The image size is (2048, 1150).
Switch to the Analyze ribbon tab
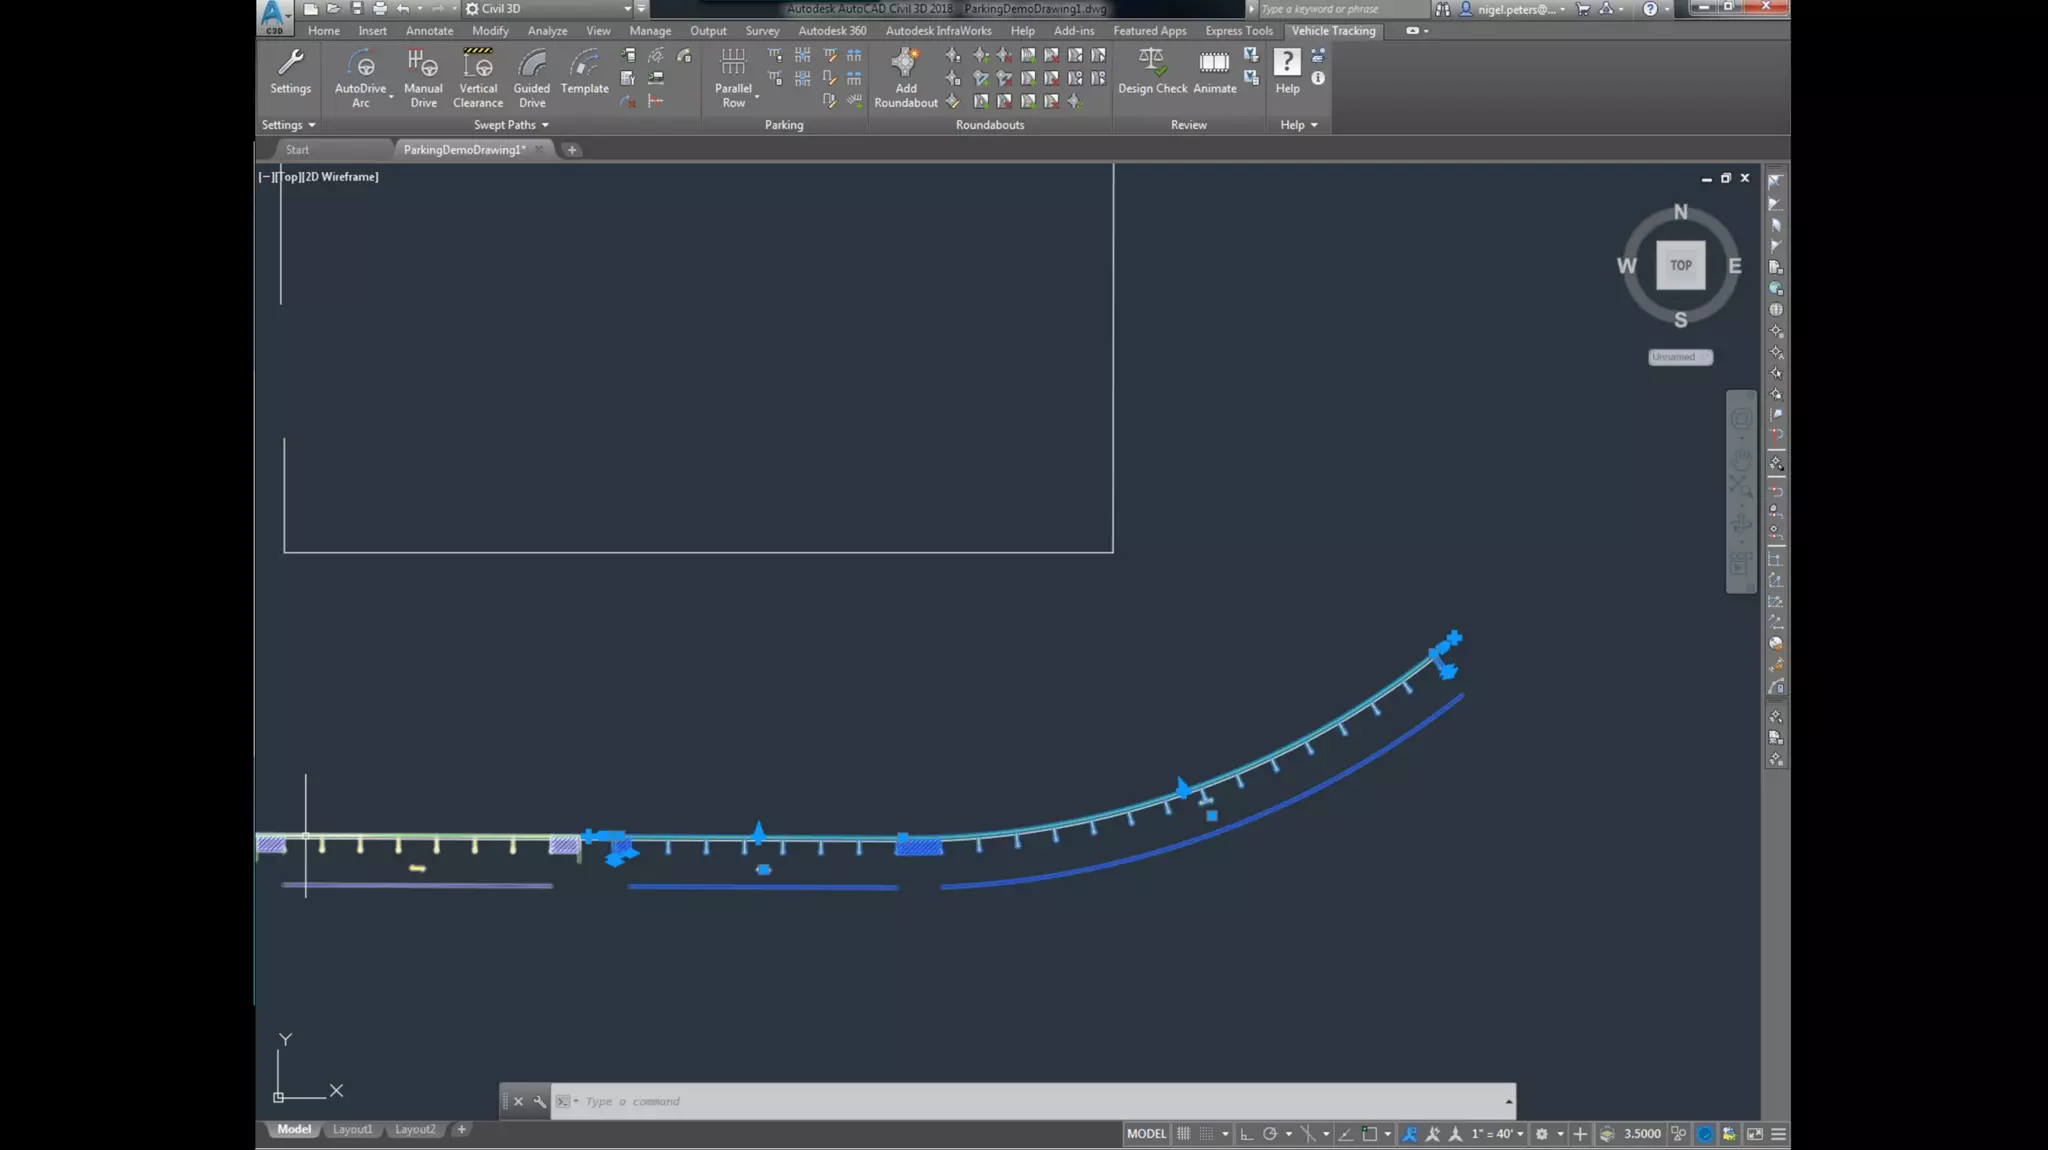[x=547, y=31]
